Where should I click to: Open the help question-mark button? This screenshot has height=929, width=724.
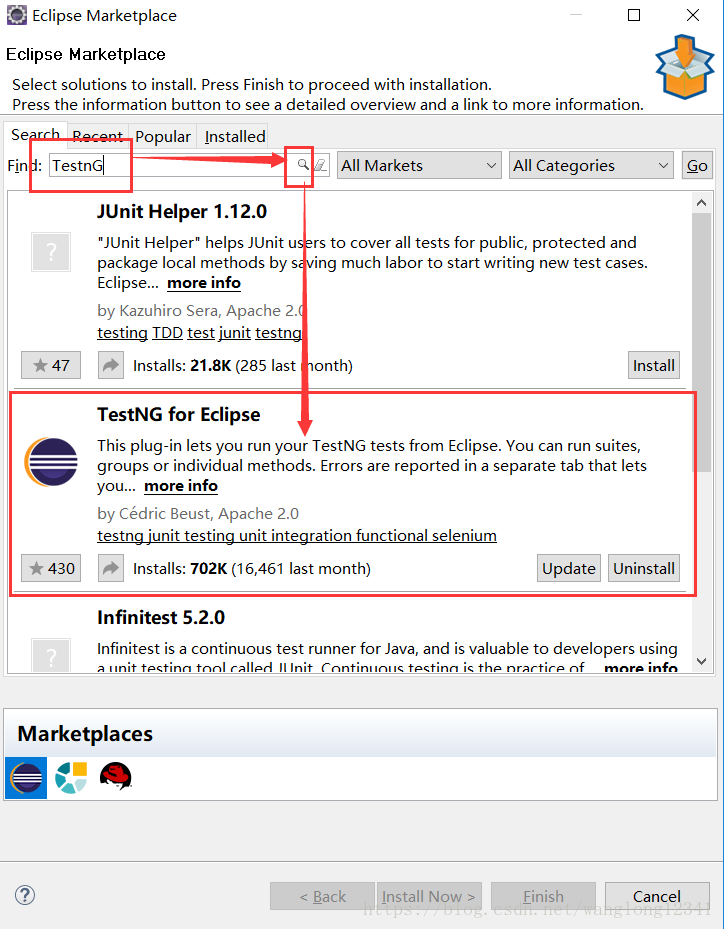coord(25,895)
